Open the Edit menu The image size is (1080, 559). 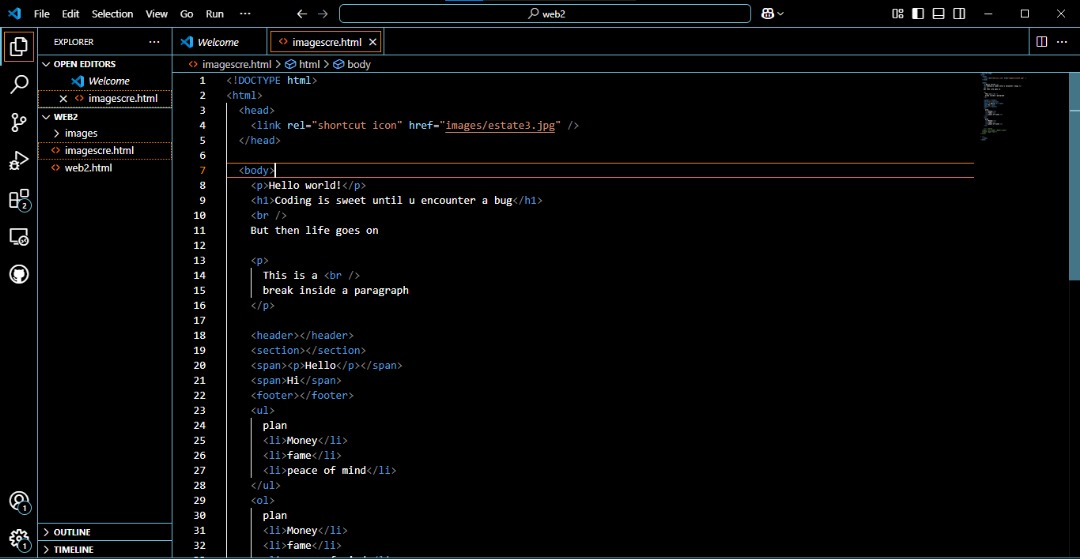pos(70,14)
